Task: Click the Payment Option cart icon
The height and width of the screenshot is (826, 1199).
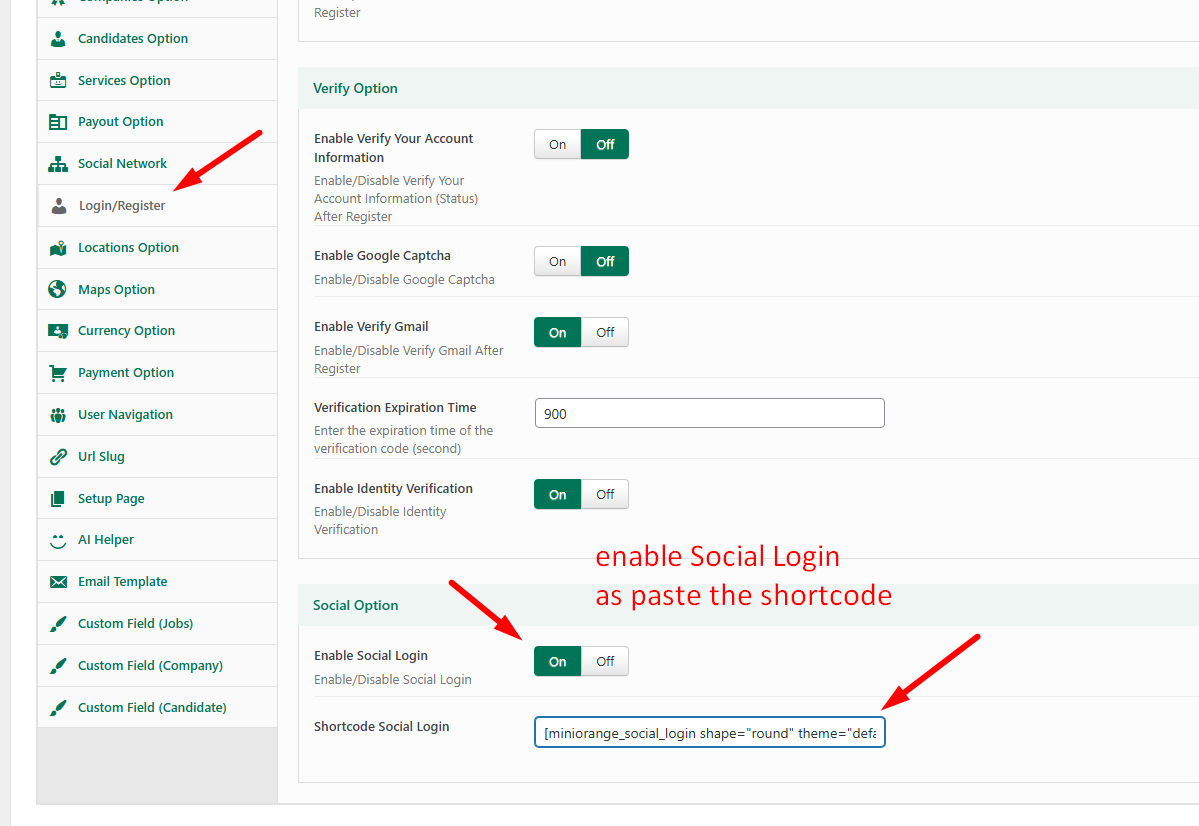Action: (58, 373)
